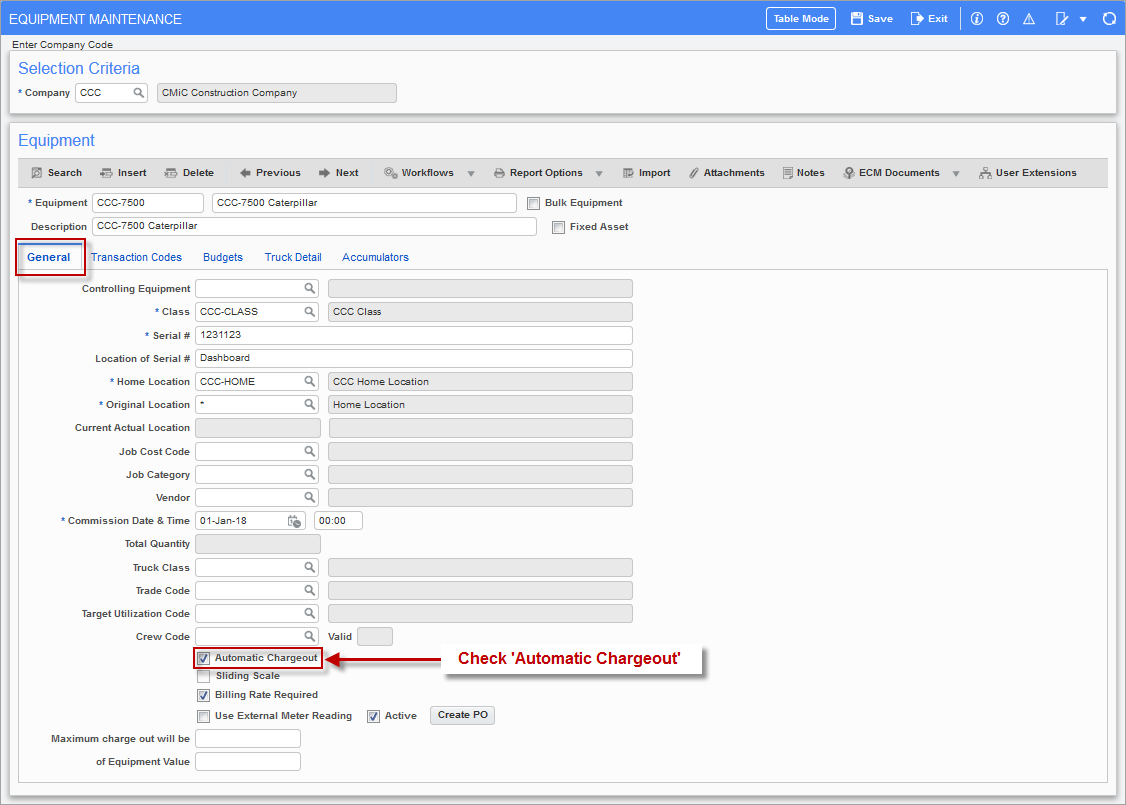Expand the Workflows dropdown arrow
Image resolution: width=1126 pixels, height=805 pixels.
(x=471, y=174)
